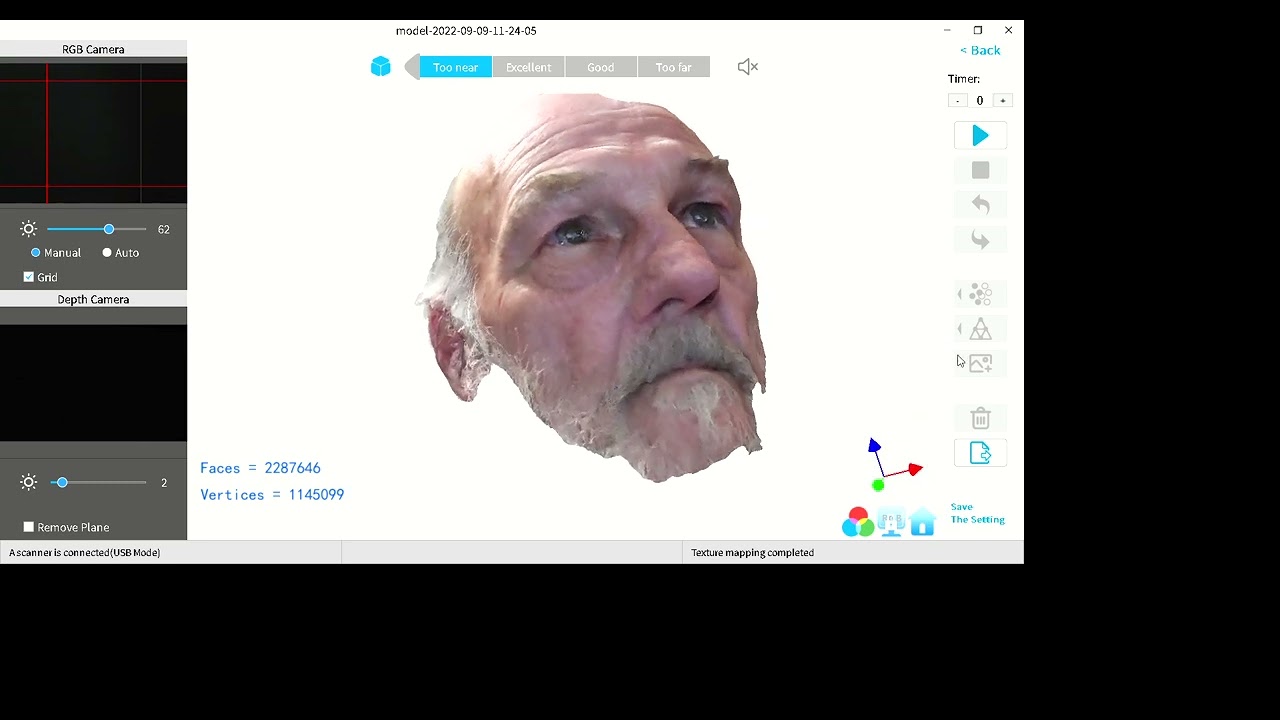Screen dimensions: 1280x720
Task: Select the Excellent distance indicator
Action: click(528, 67)
